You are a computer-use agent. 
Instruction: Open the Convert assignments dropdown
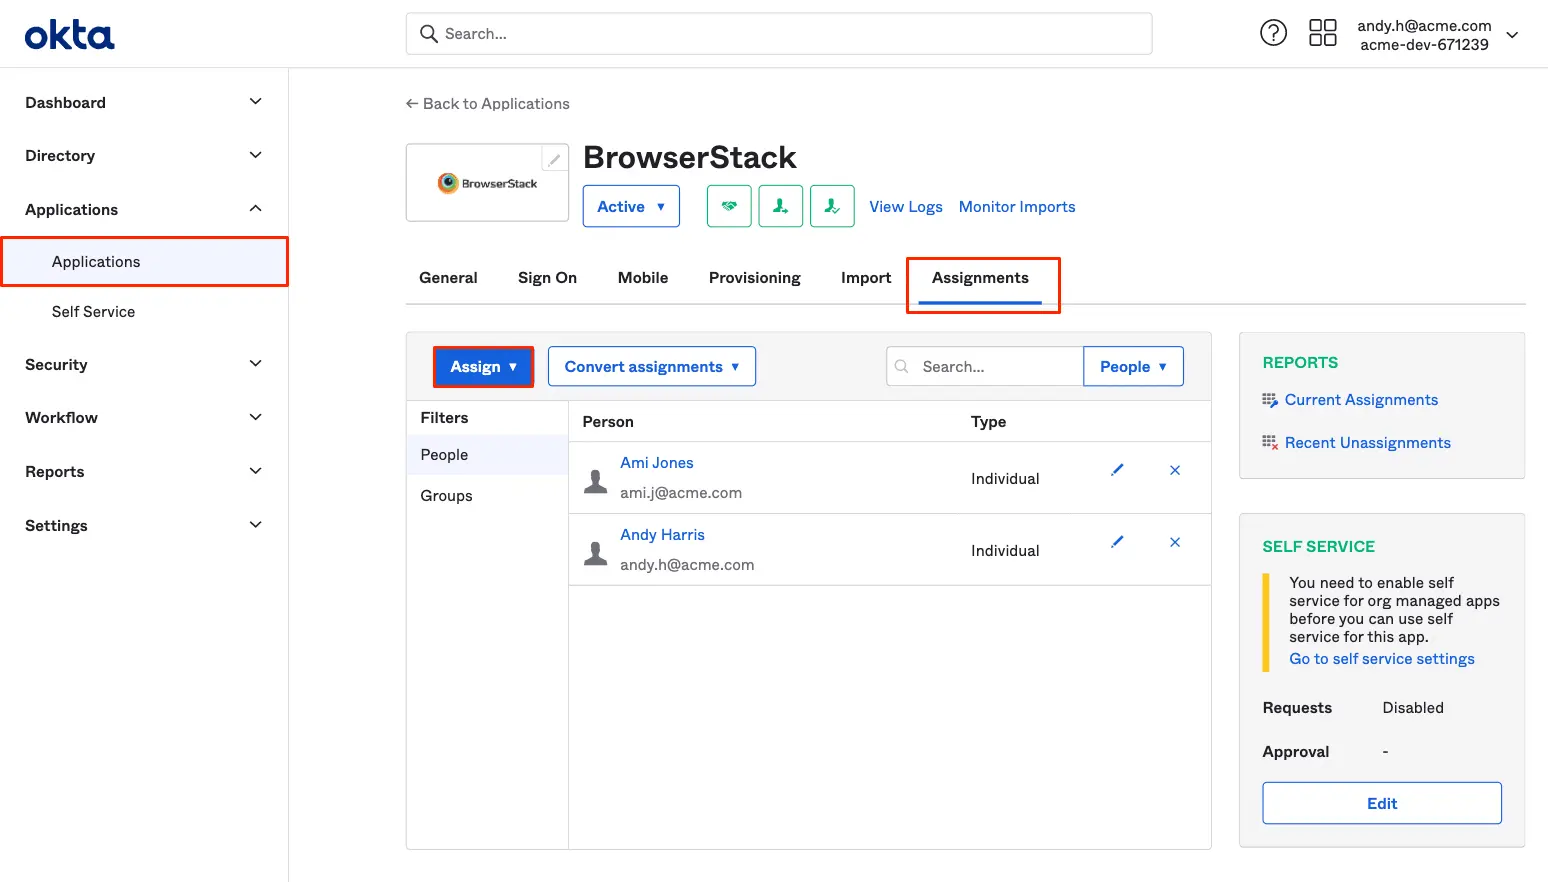tap(651, 367)
